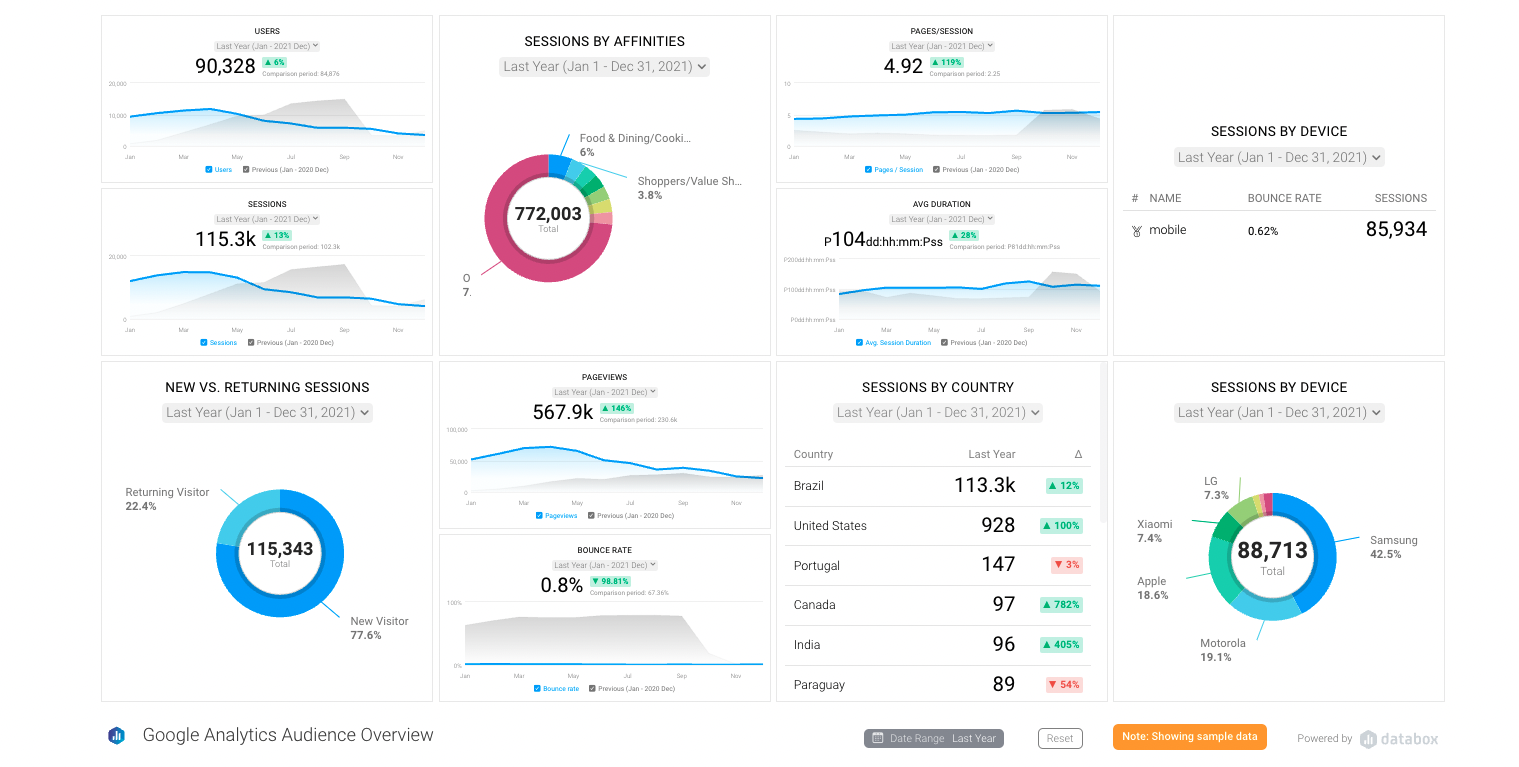
Task: Click the United States country row
Action: point(937,526)
